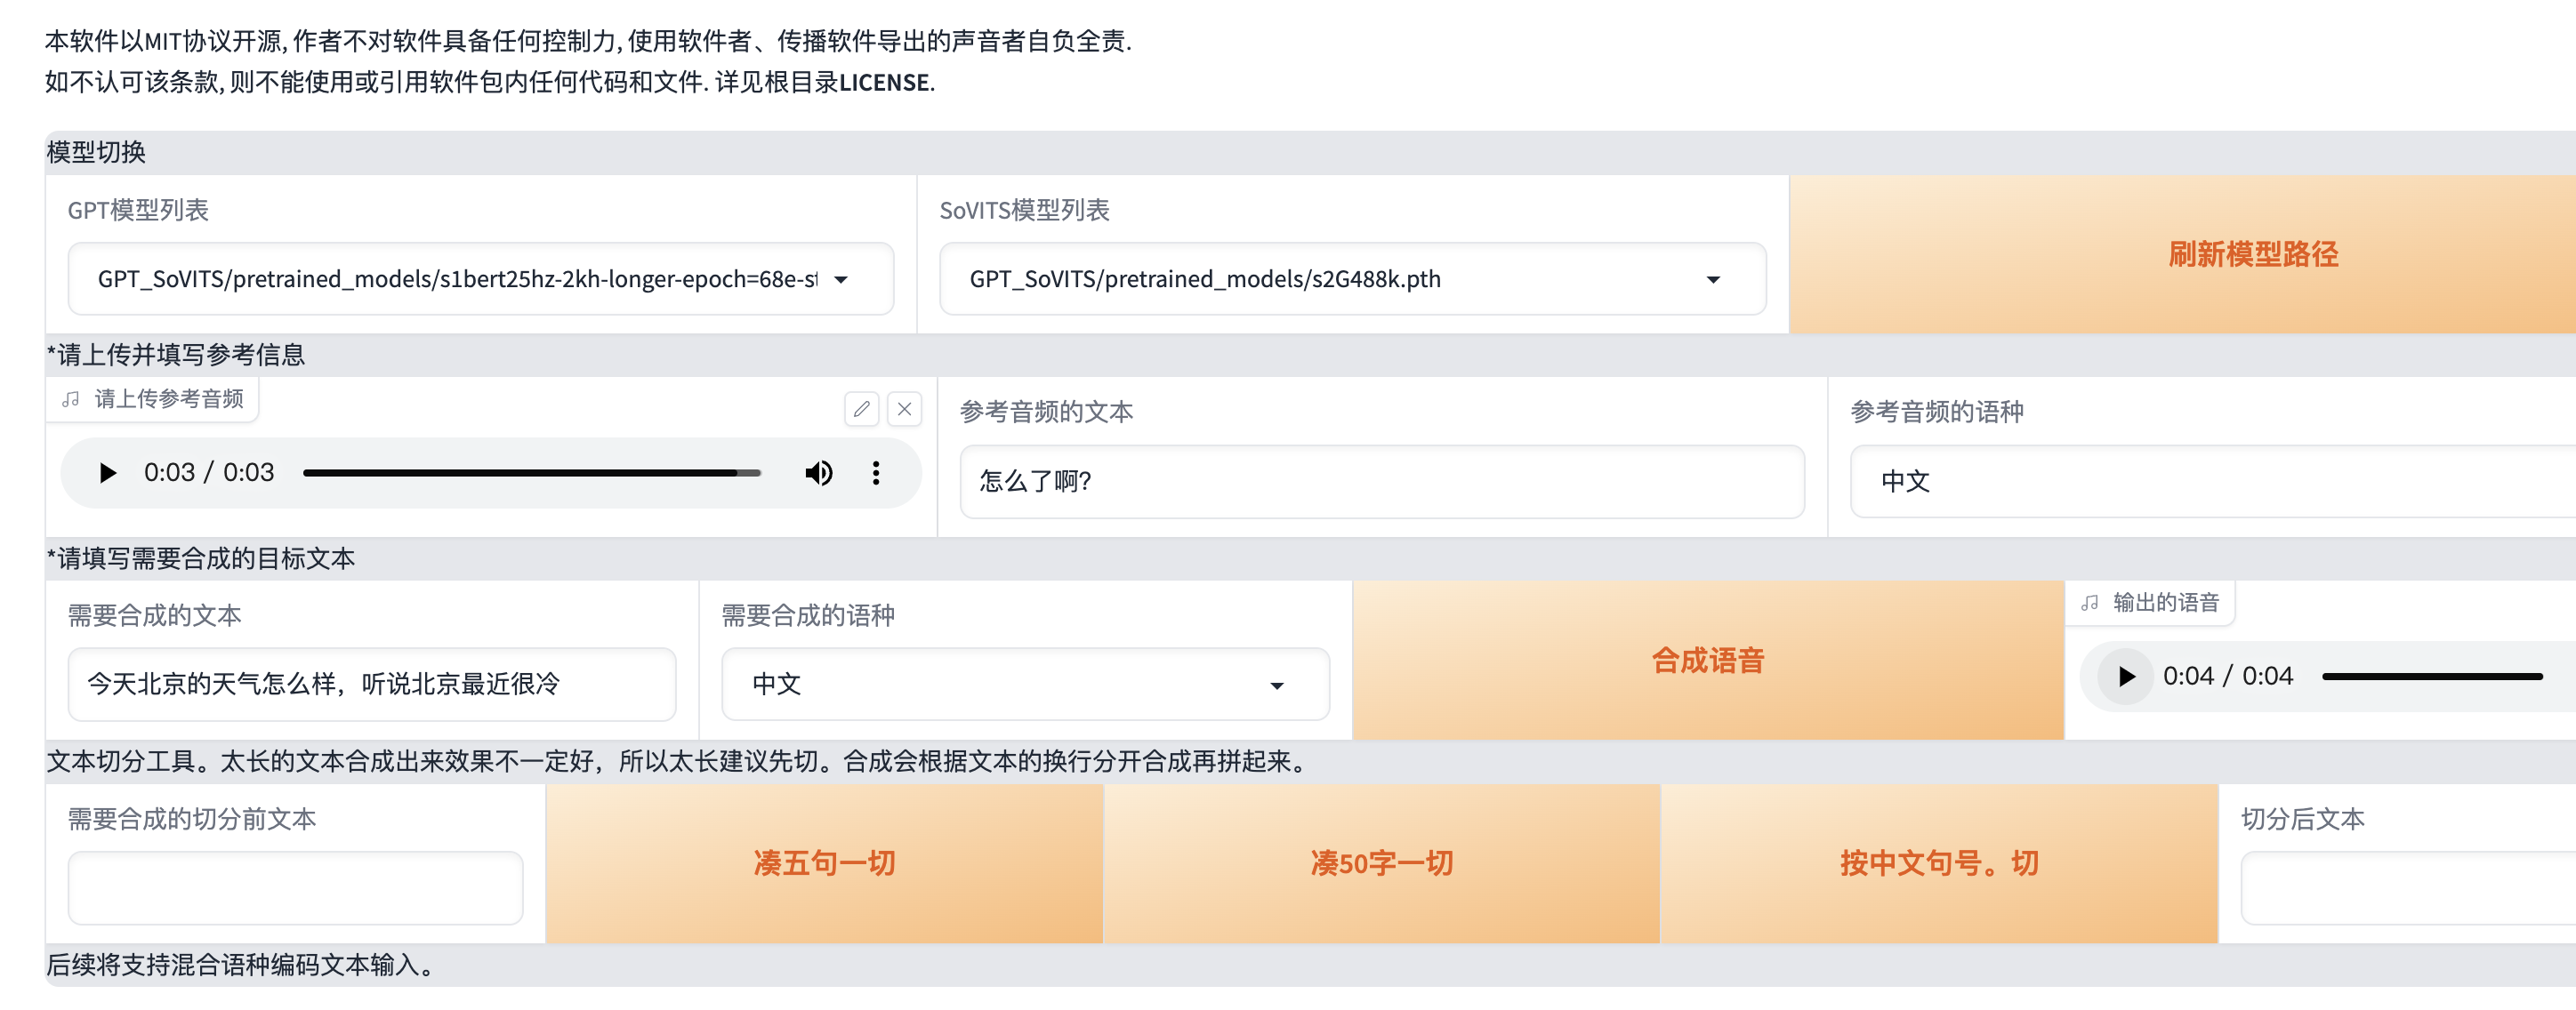Open the reference audio more-options menu

[876, 472]
